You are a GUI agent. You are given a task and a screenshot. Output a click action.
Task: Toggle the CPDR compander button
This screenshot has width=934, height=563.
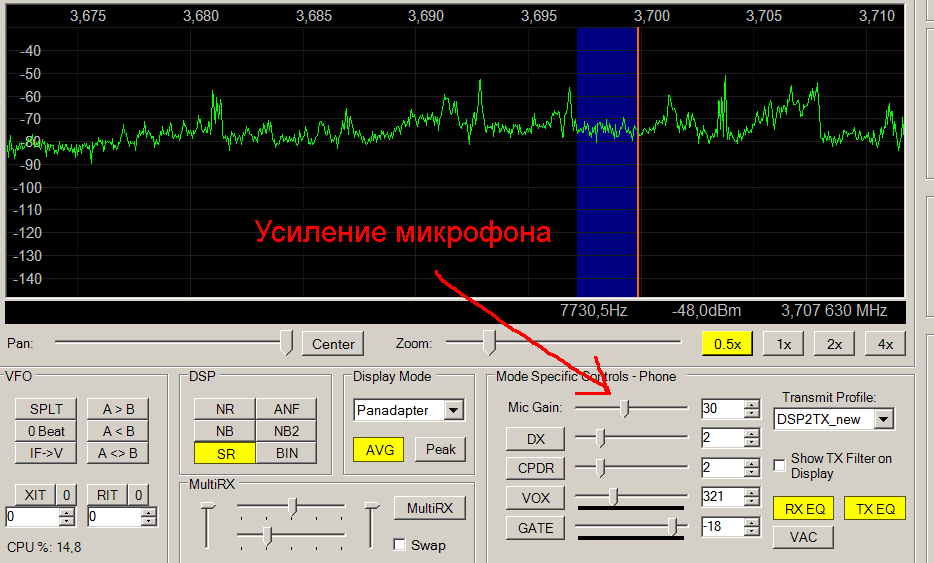(535, 468)
